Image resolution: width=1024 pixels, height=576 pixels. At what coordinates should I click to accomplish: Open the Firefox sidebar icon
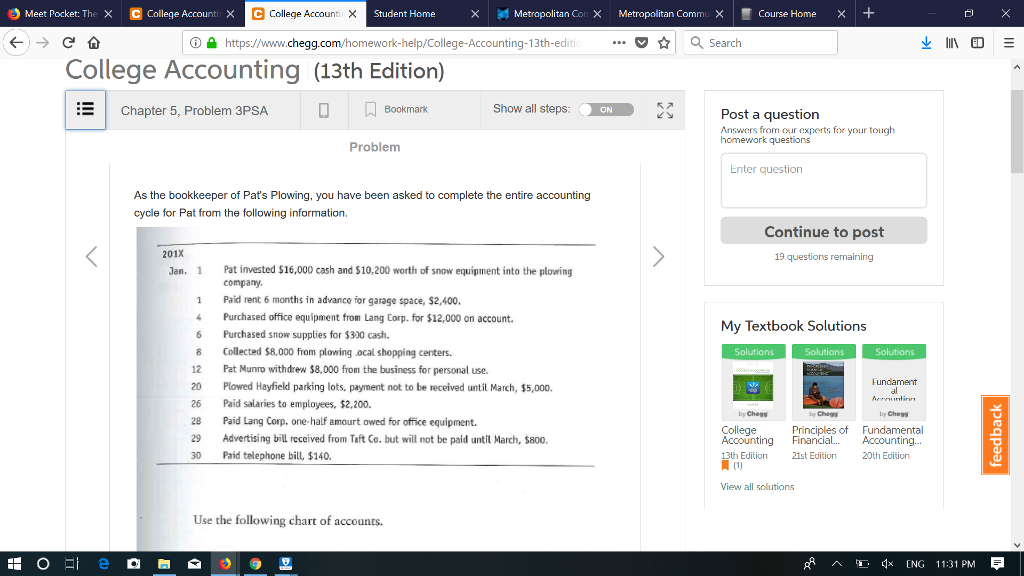point(976,42)
